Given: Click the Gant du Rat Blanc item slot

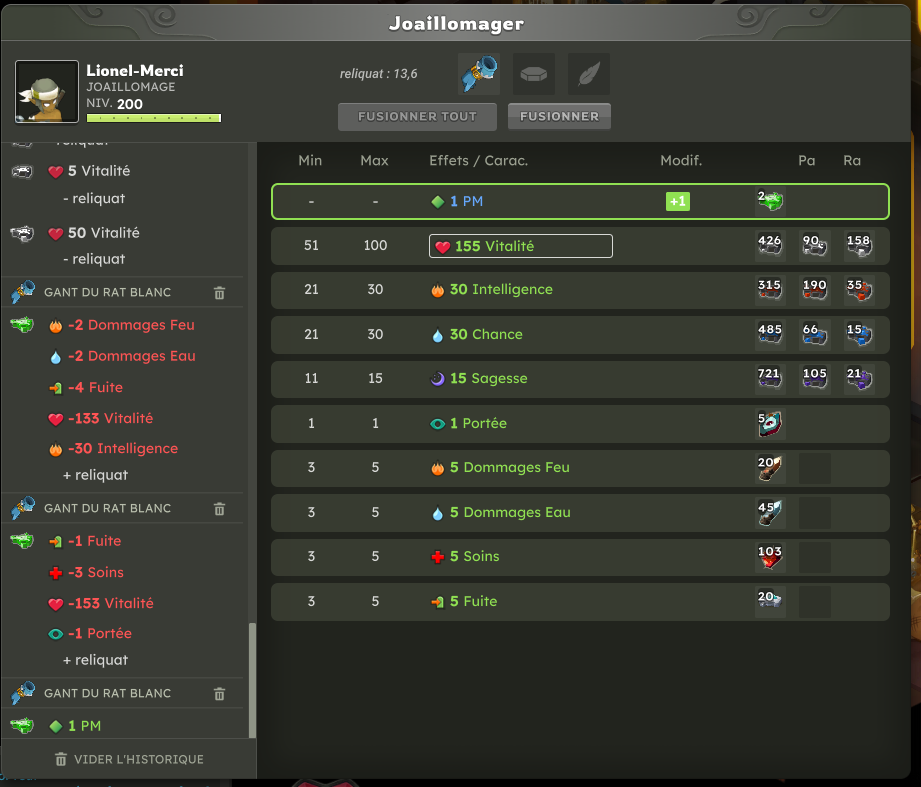Looking at the screenshot, I should tap(479, 74).
